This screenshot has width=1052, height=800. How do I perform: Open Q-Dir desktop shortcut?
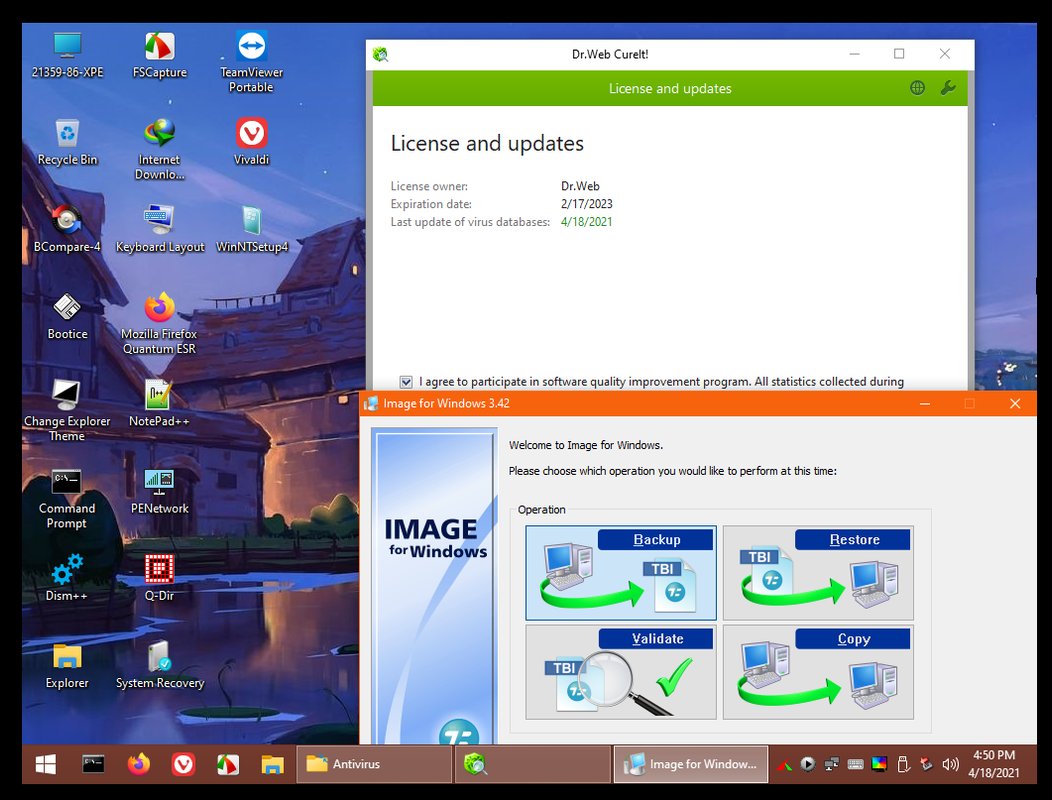click(160, 579)
